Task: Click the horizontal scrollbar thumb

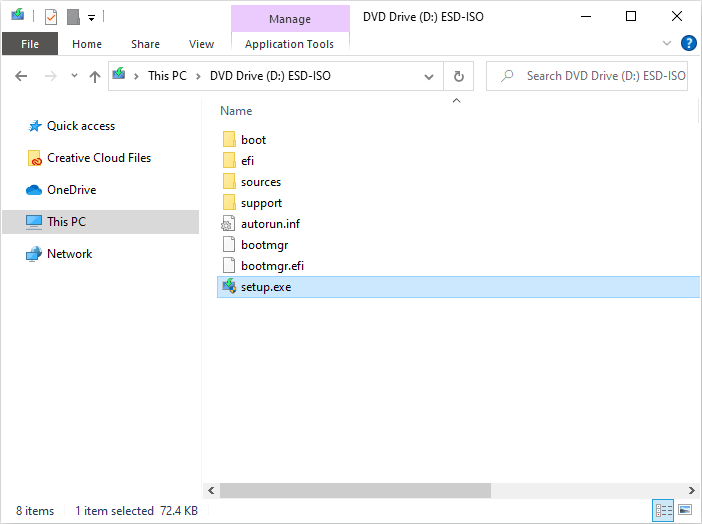Action: (355, 490)
